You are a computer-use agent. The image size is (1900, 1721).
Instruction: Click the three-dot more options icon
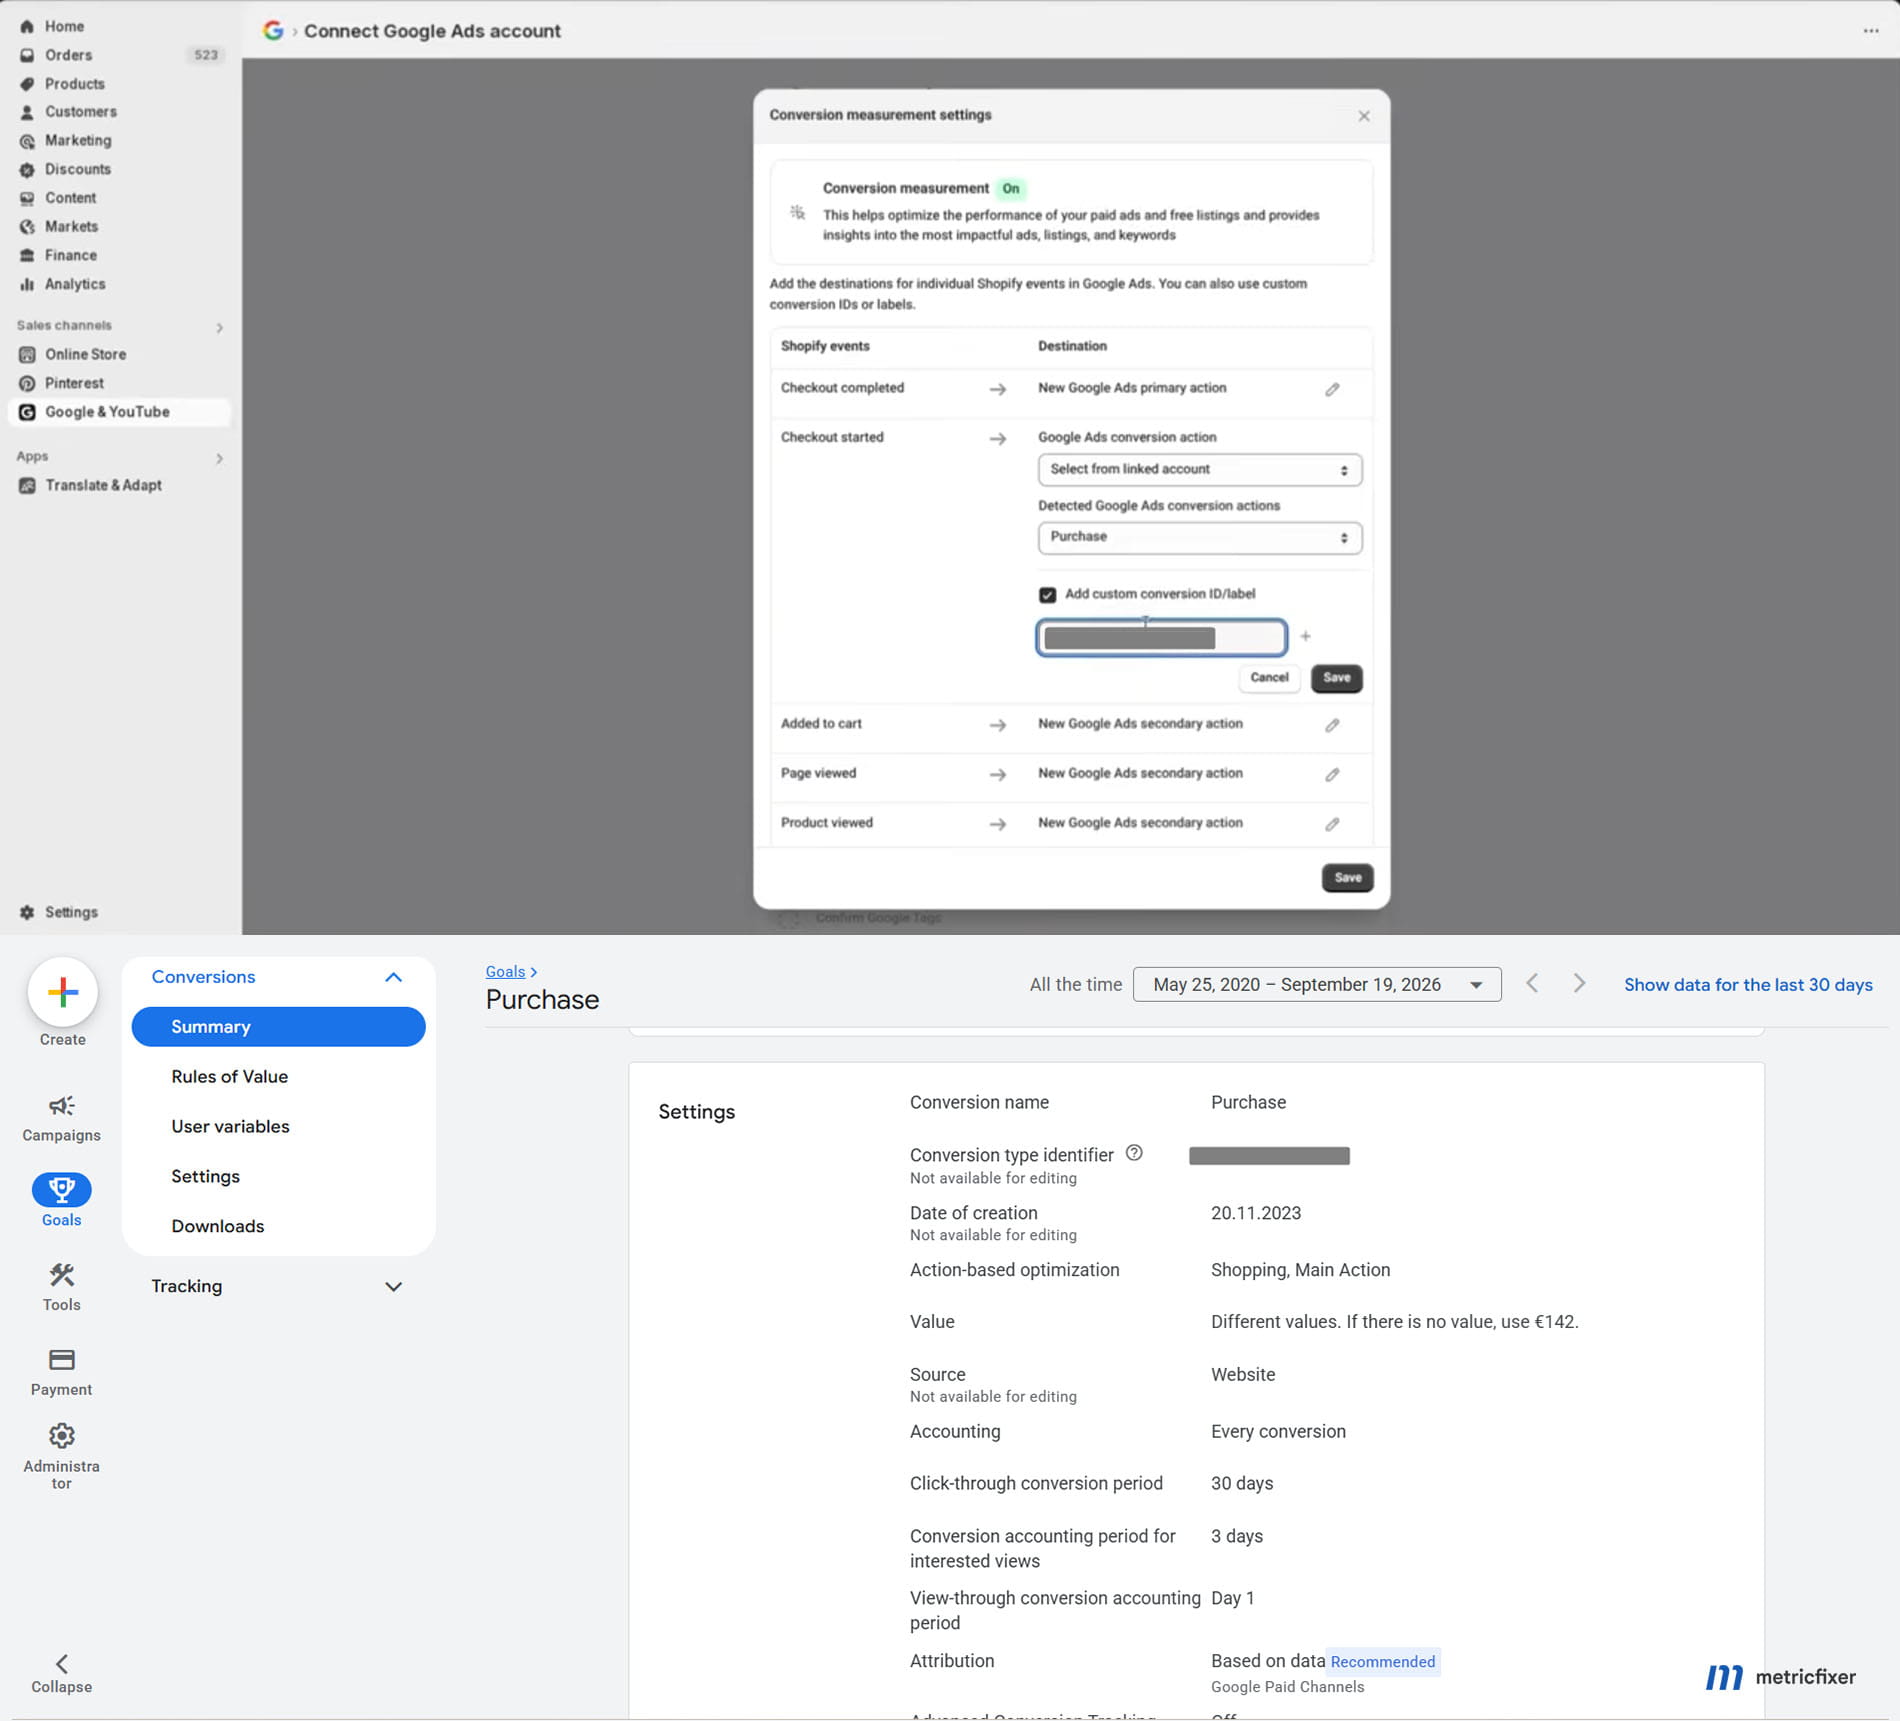[1870, 31]
